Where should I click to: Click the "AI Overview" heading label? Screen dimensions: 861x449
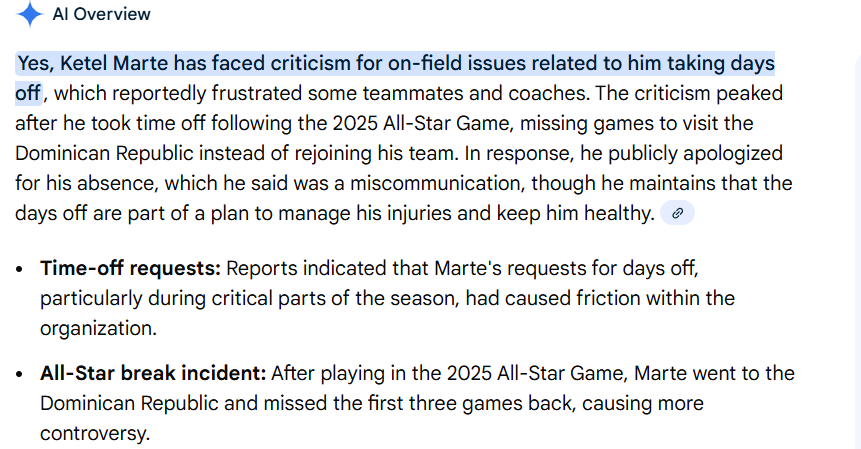[x=101, y=14]
